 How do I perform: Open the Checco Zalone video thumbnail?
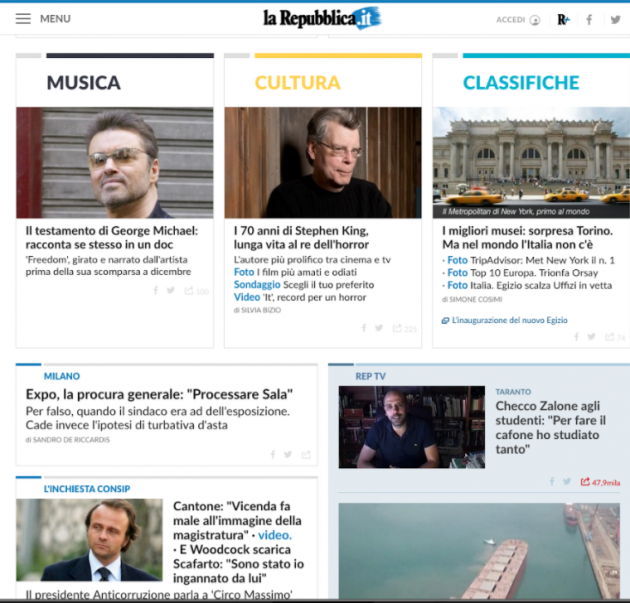[x=411, y=427]
